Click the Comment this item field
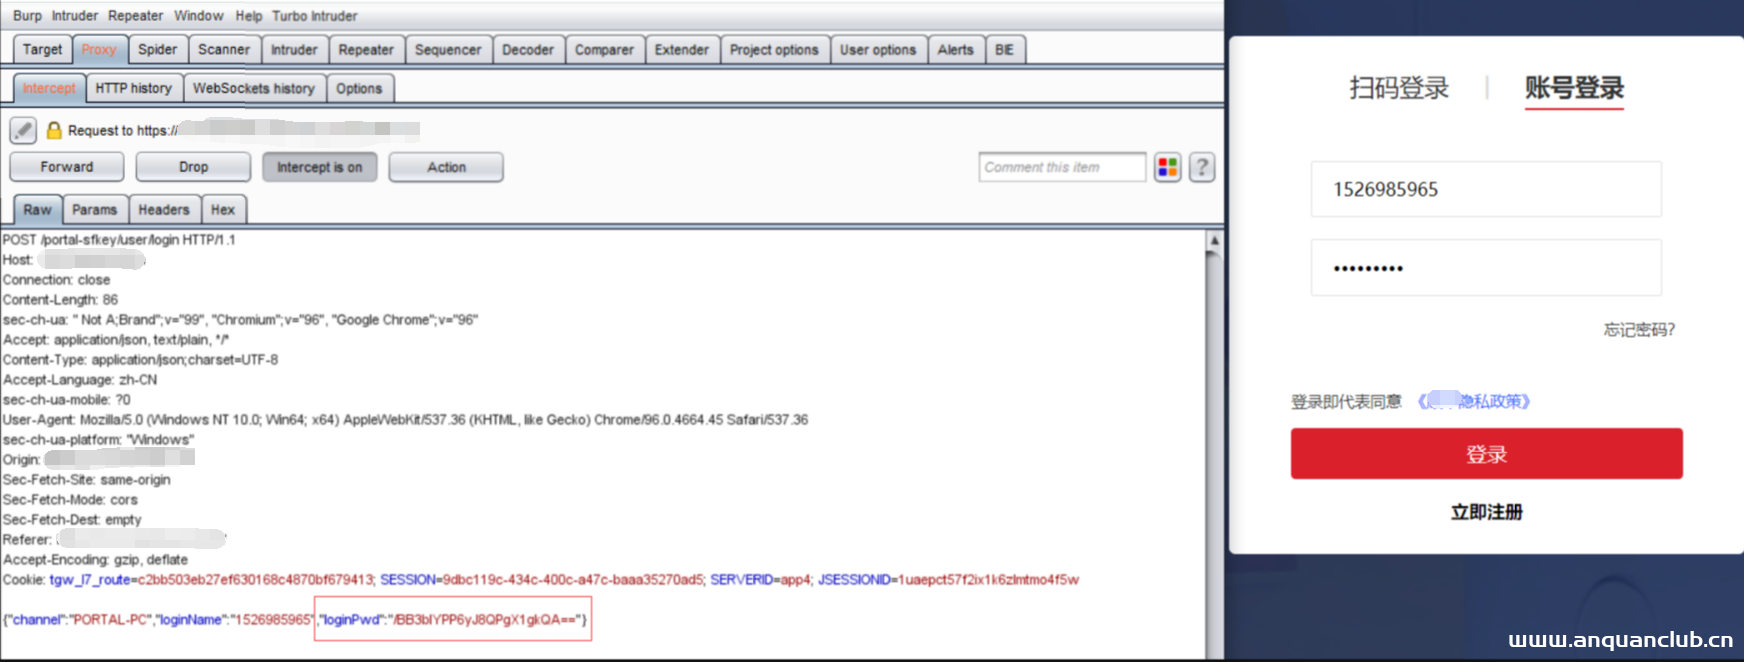This screenshot has width=1744, height=662. 1061,167
